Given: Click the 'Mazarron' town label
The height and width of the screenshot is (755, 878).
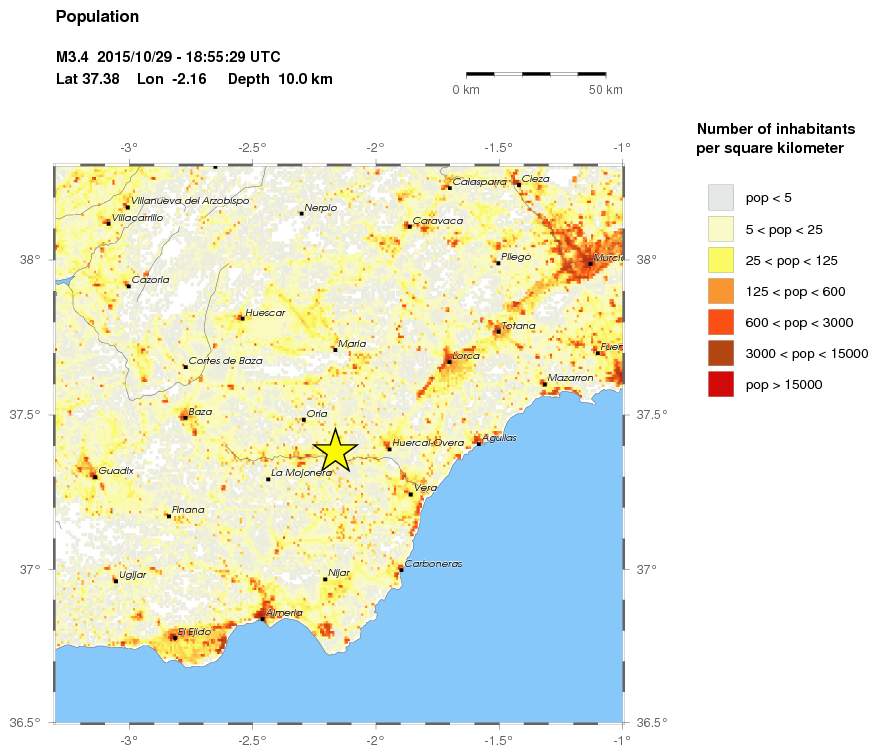Looking at the screenshot, I should [571, 378].
